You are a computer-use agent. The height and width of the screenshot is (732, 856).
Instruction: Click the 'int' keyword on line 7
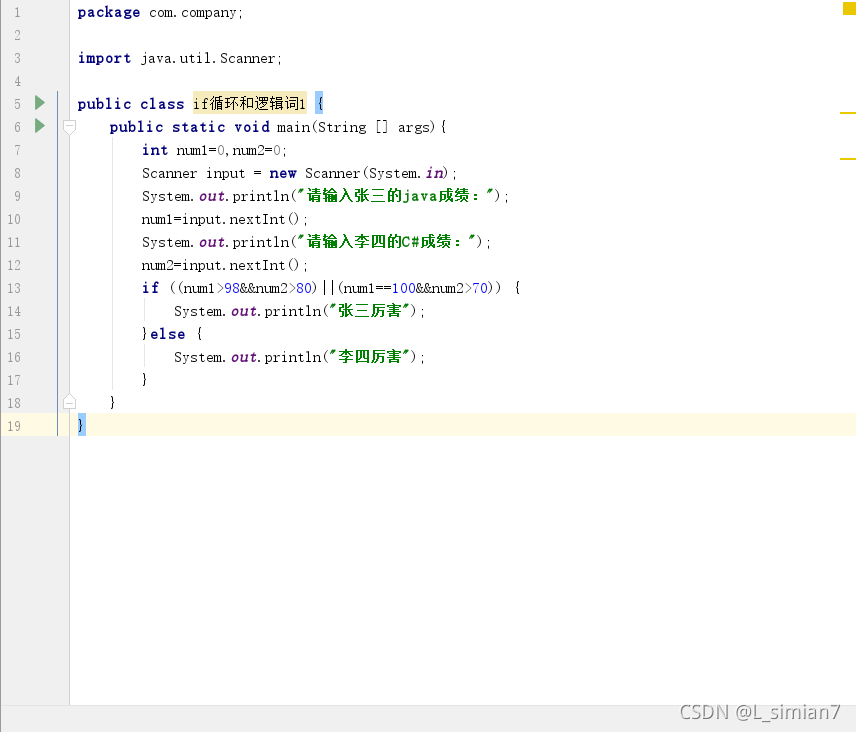tap(155, 150)
